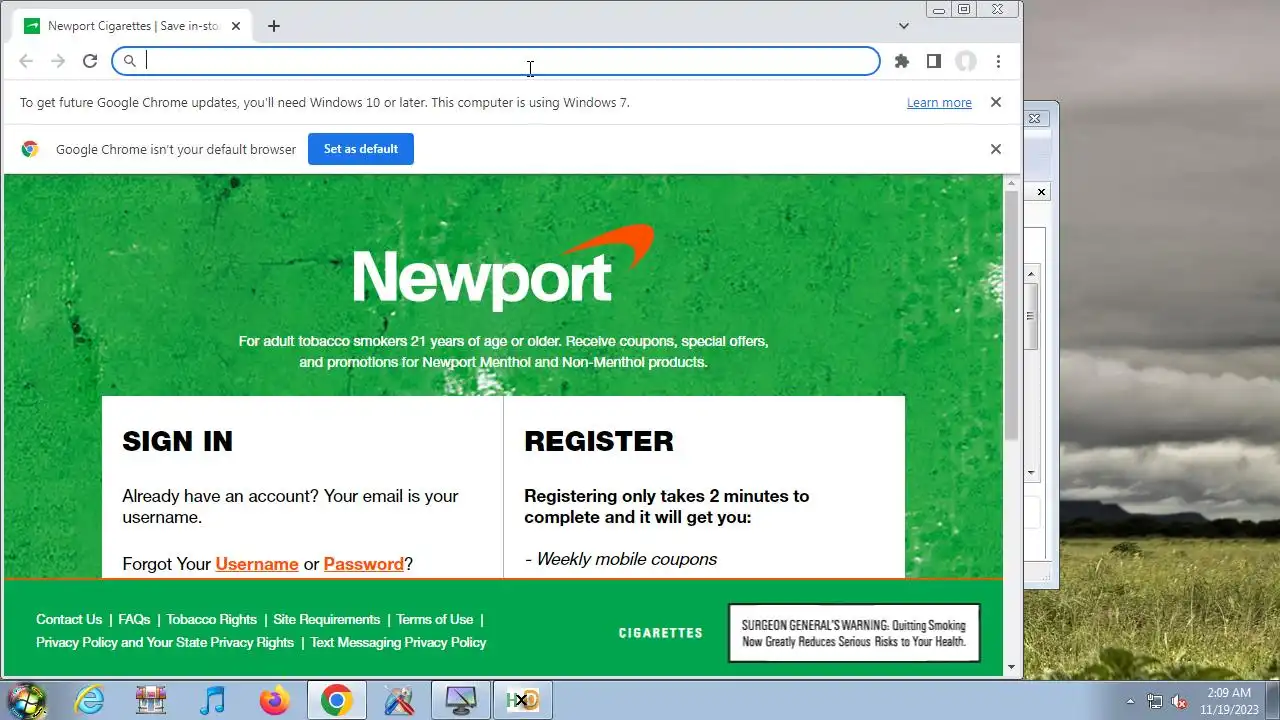This screenshot has width=1280, height=720.
Task: Open the Chrome extensions puzzle icon
Action: click(902, 61)
